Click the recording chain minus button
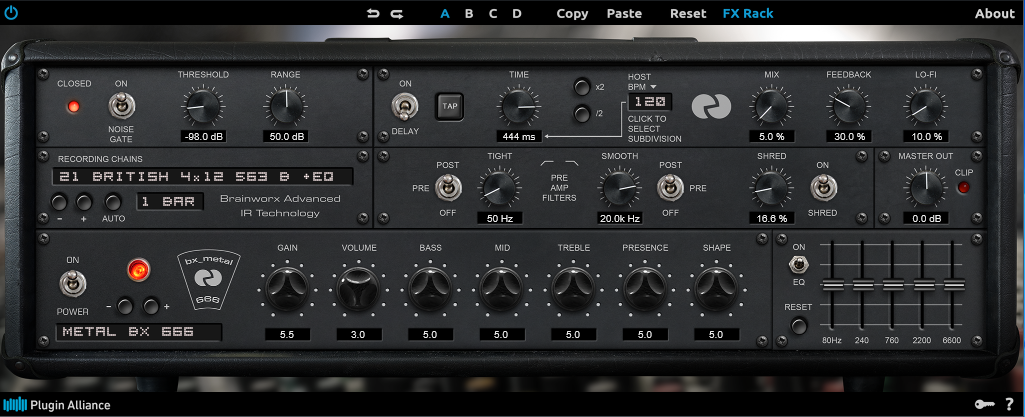 (59, 201)
